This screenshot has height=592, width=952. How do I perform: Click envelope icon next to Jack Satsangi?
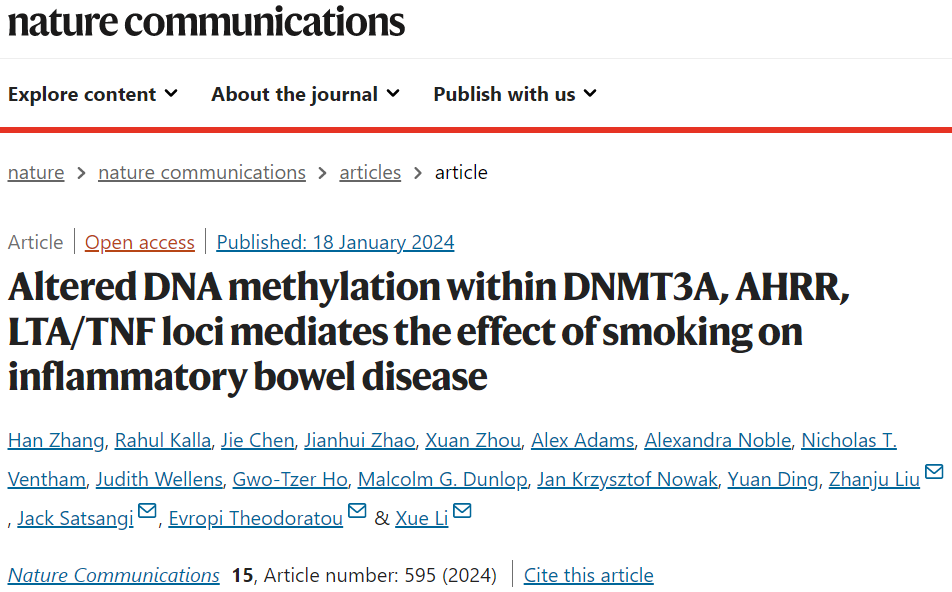(147, 512)
